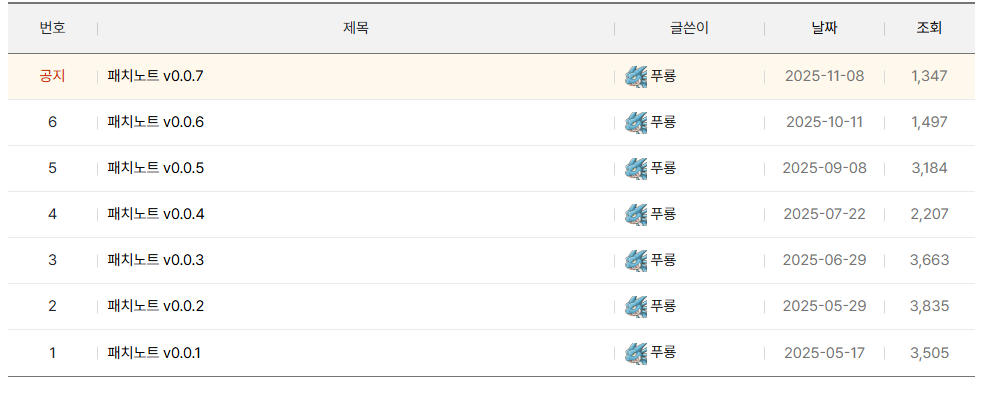Click dragon avatar icon in v0.0.1 row
The image size is (996, 411).
point(636,352)
